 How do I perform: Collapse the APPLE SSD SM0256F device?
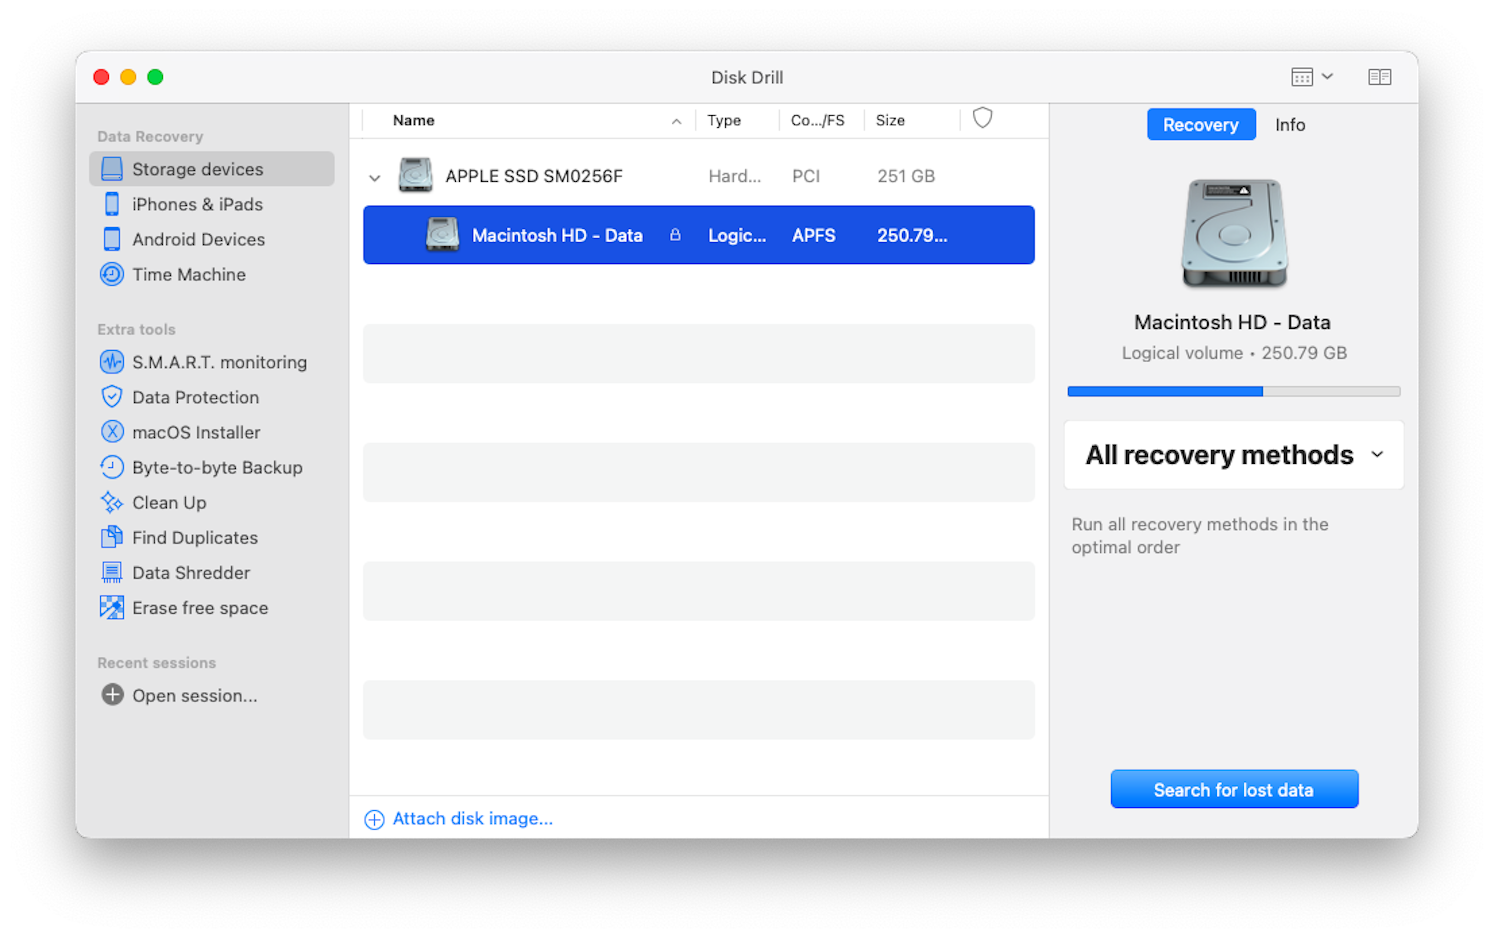[374, 176]
